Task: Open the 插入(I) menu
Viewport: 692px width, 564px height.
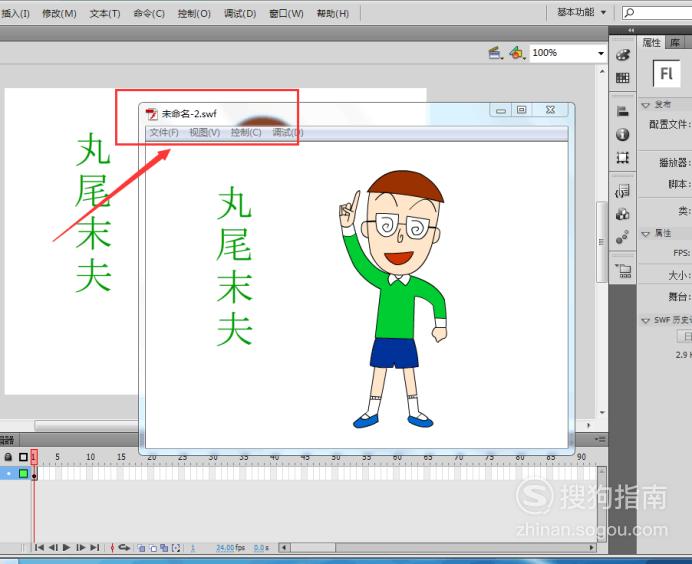Action: tap(15, 13)
